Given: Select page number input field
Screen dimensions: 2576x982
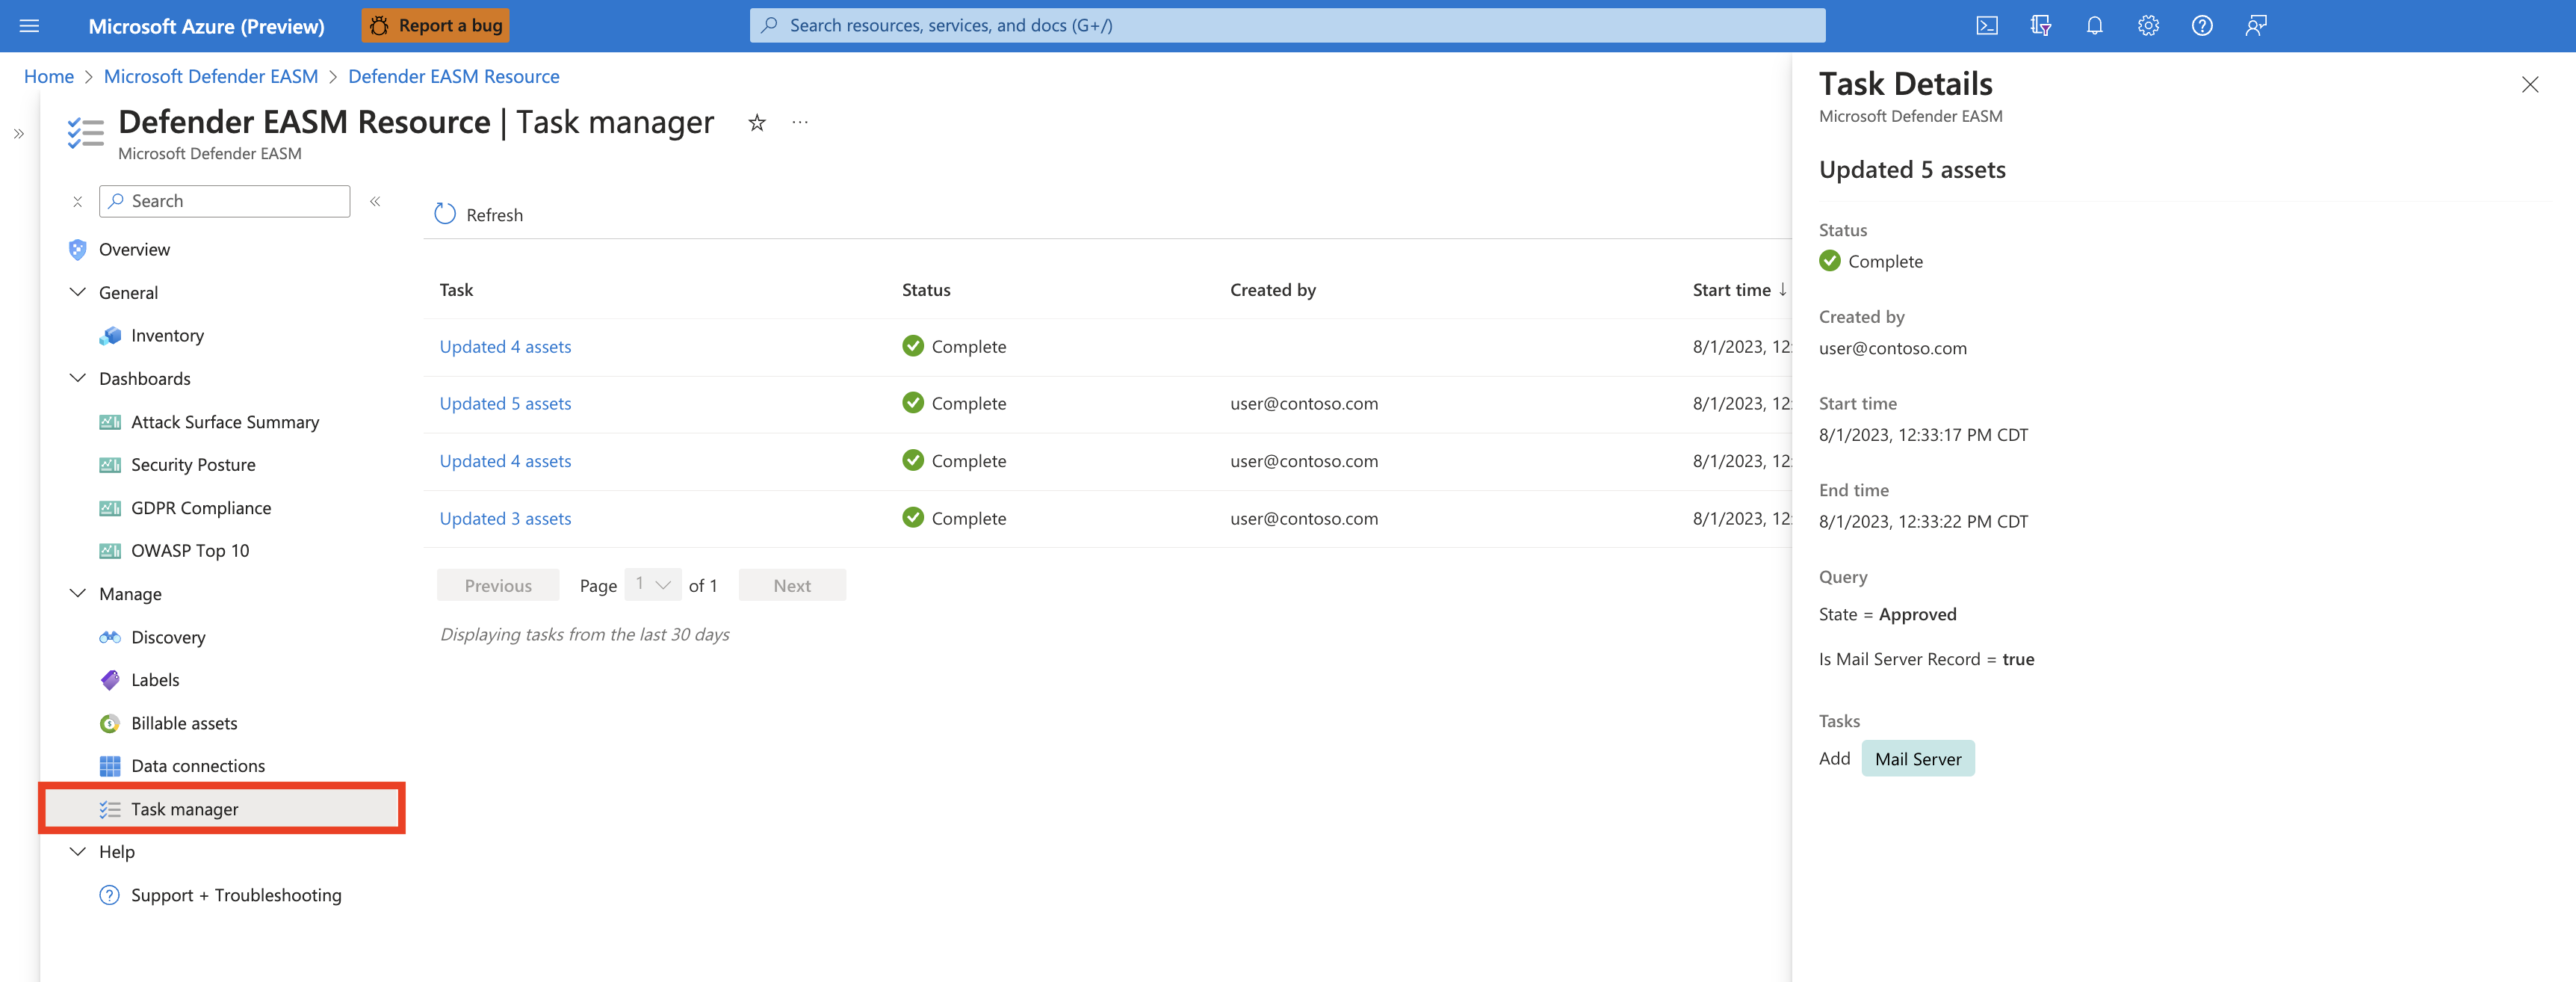Looking at the screenshot, I should tap(651, 583).
